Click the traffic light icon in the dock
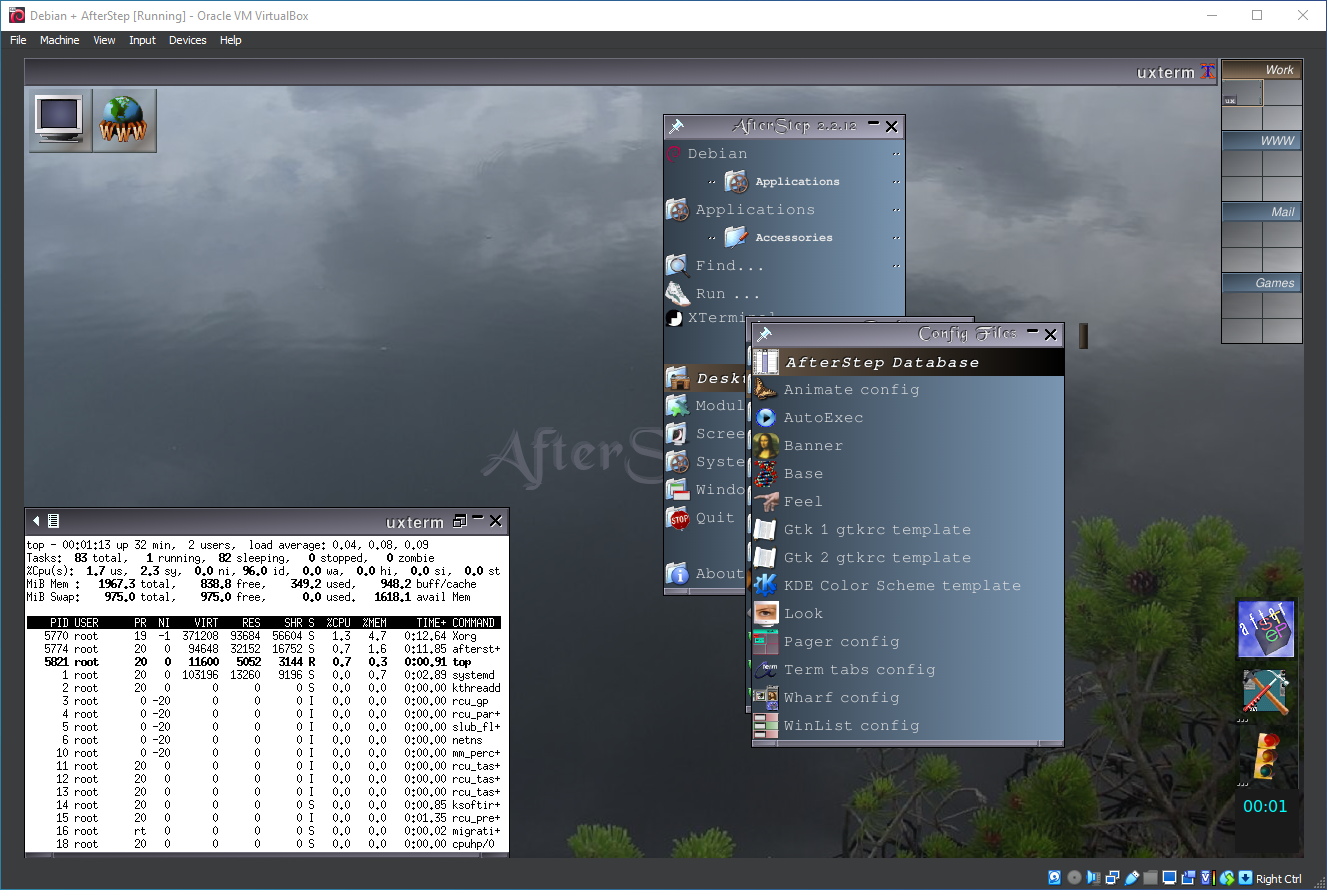 1266,755
